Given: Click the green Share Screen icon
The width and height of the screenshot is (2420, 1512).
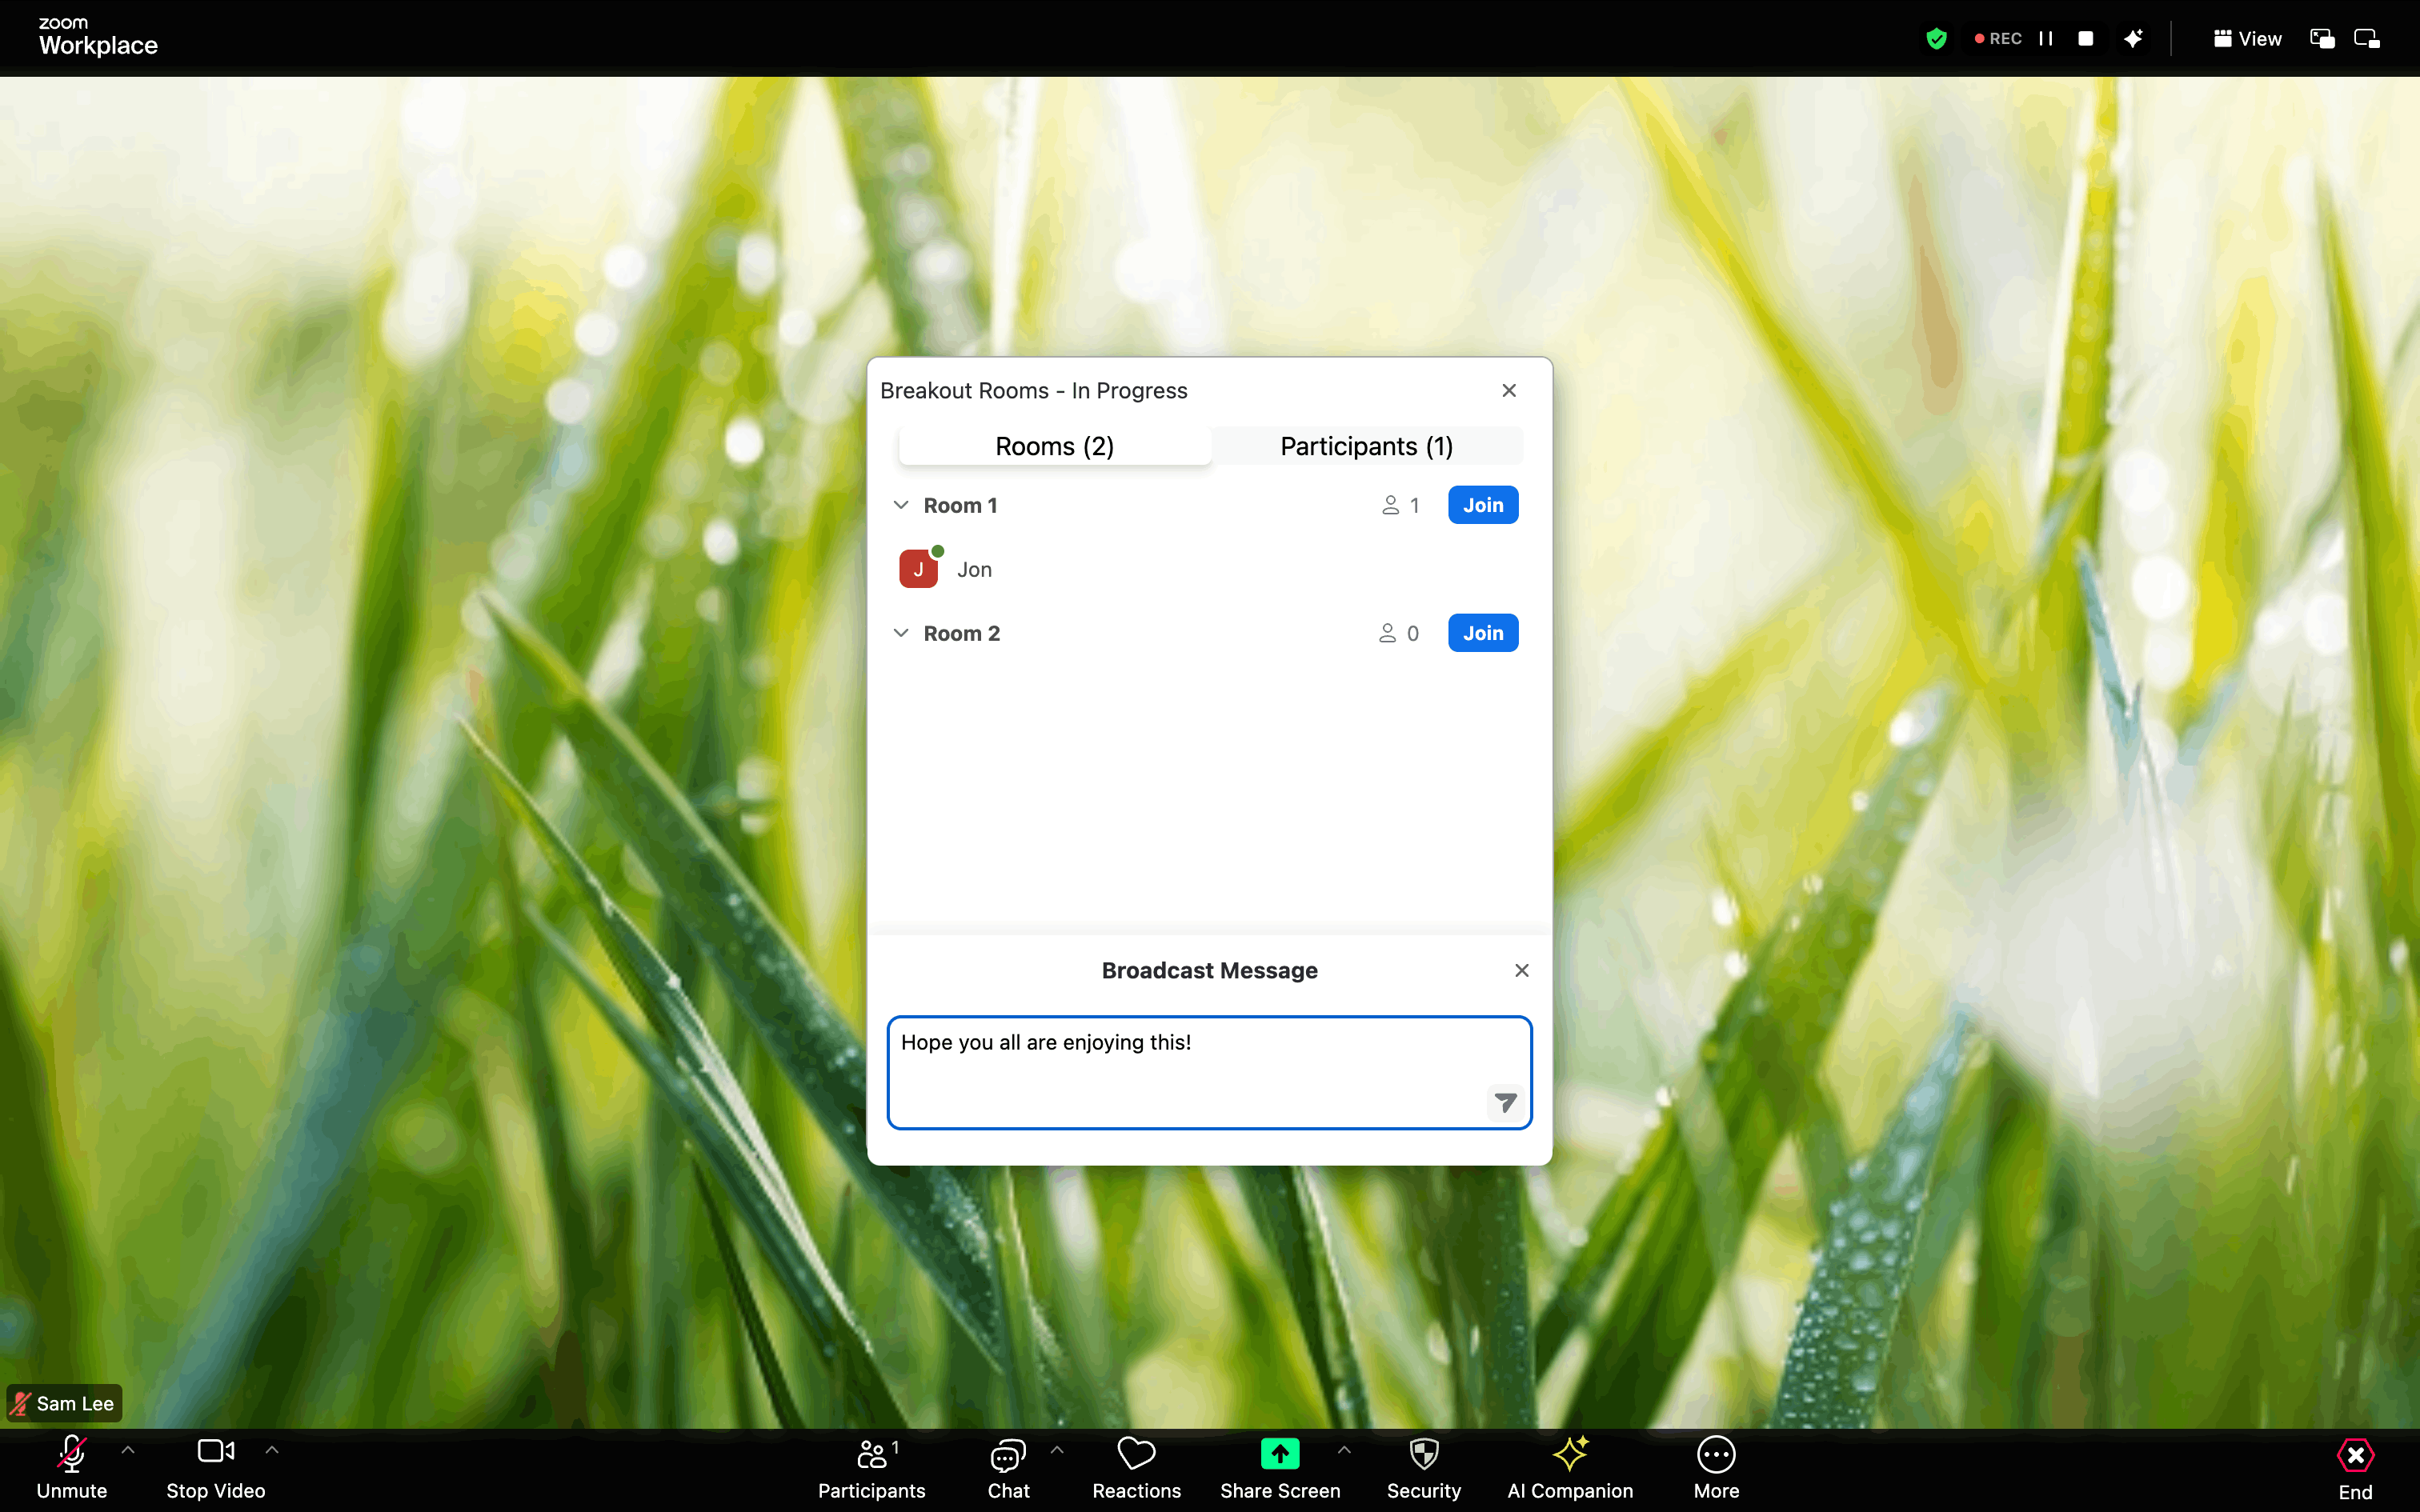Looking at the screenshot, I should click(x=1279, y=1454).
